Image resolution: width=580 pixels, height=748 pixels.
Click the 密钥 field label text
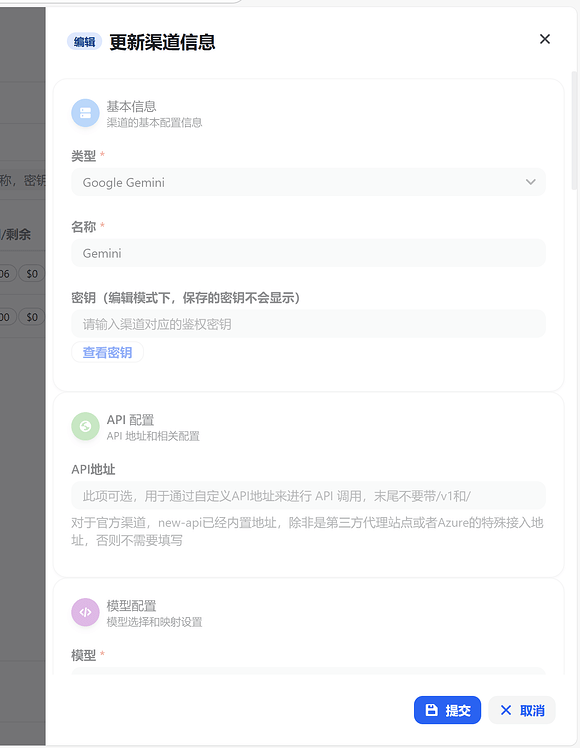(186, 298)
